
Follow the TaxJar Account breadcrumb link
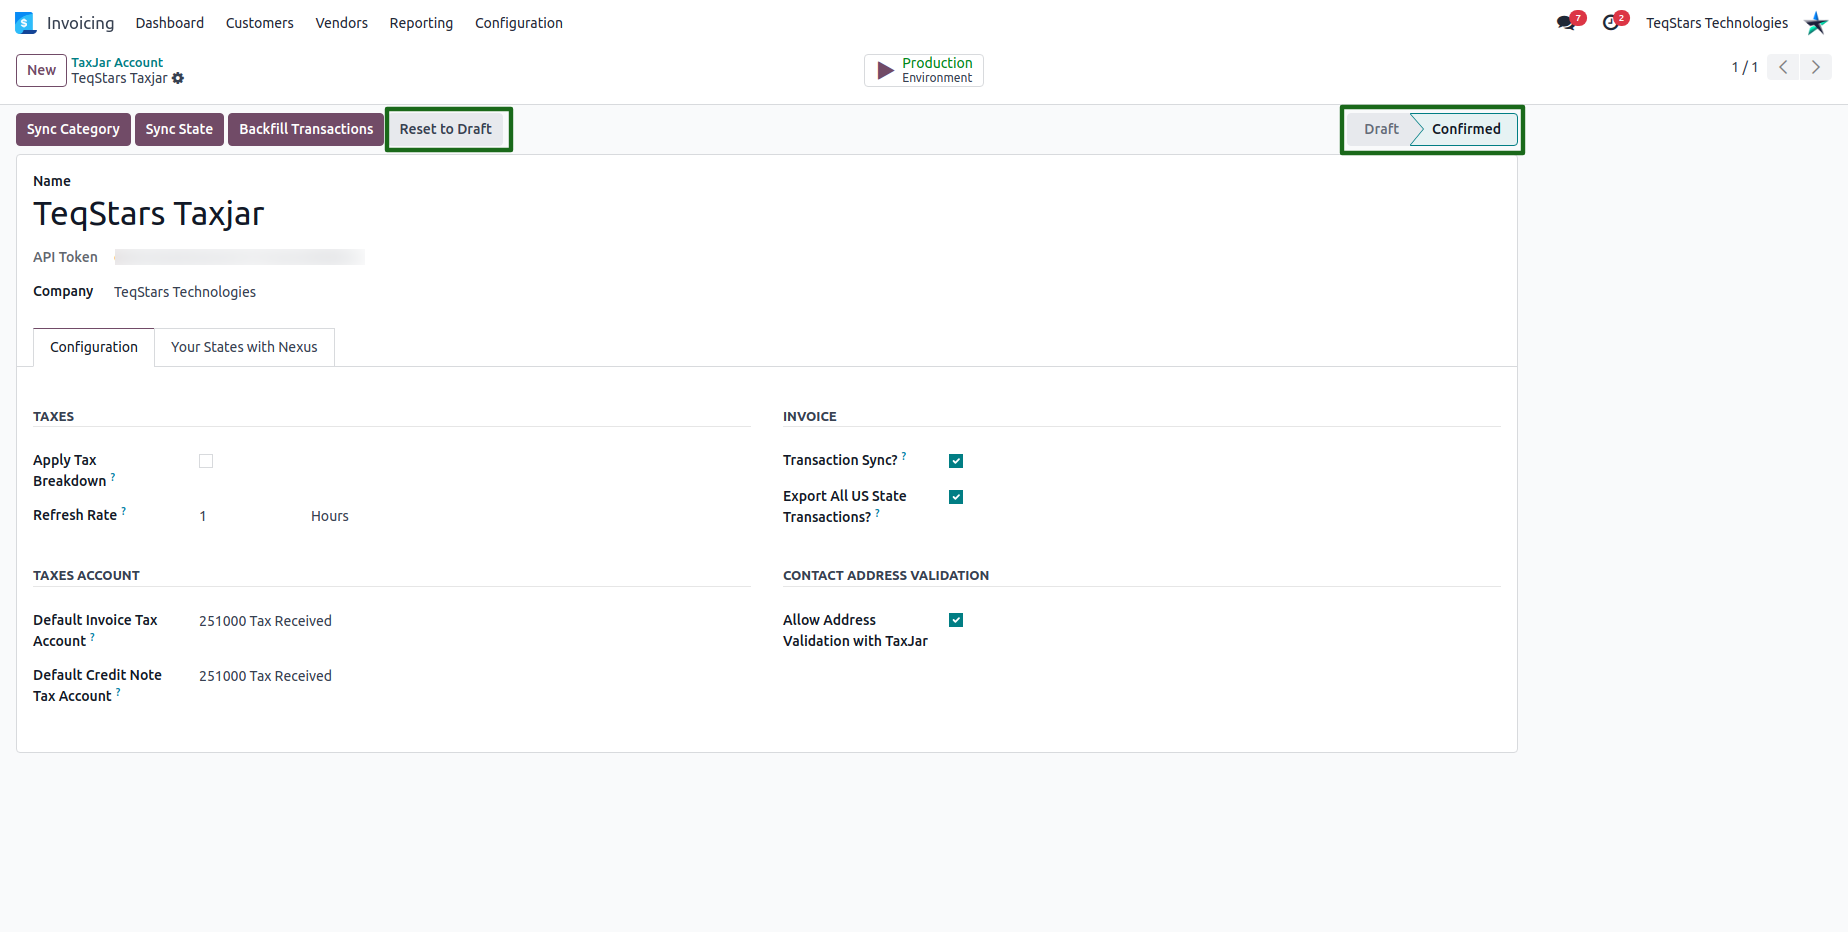[117, 62]
